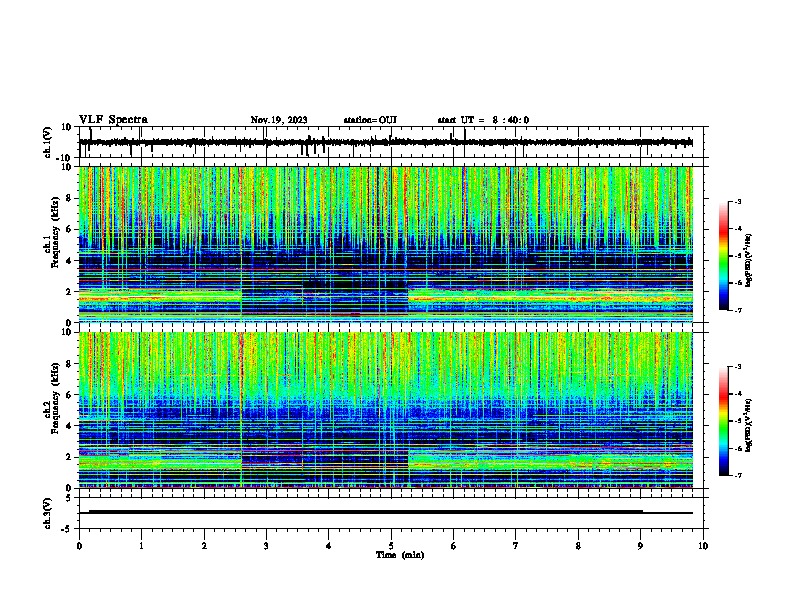Click inside the ch.2 spectrogram plot
Image resolution: width=792 pixels, height=612 pixels.
pos(386,410)
